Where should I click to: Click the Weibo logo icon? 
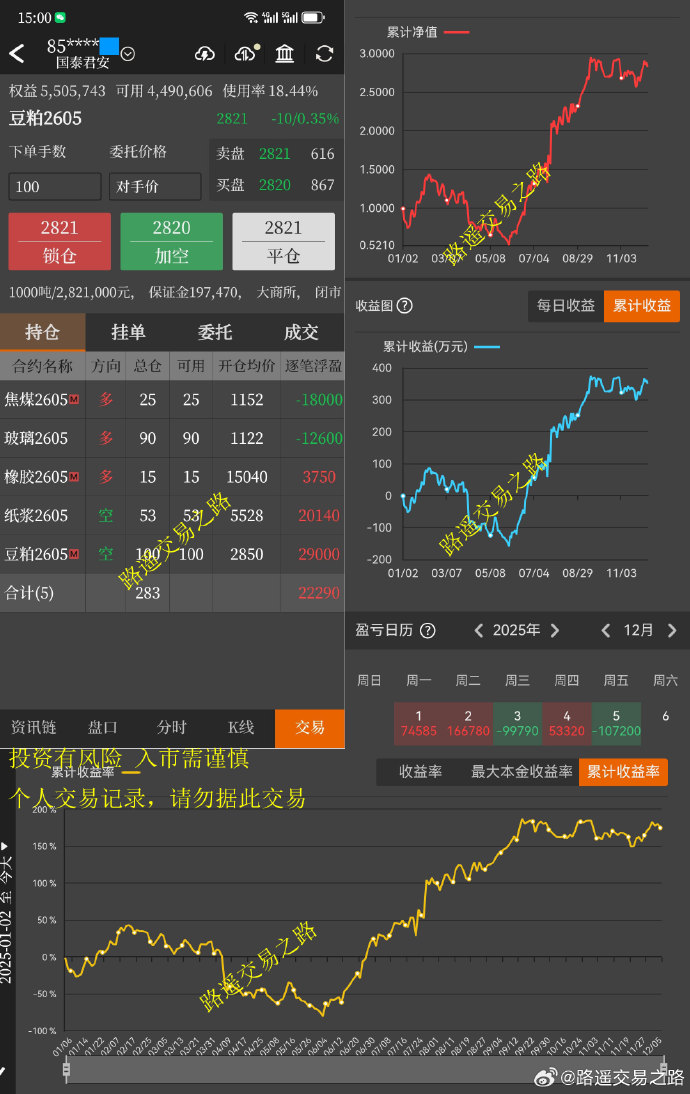[546, 1076]
